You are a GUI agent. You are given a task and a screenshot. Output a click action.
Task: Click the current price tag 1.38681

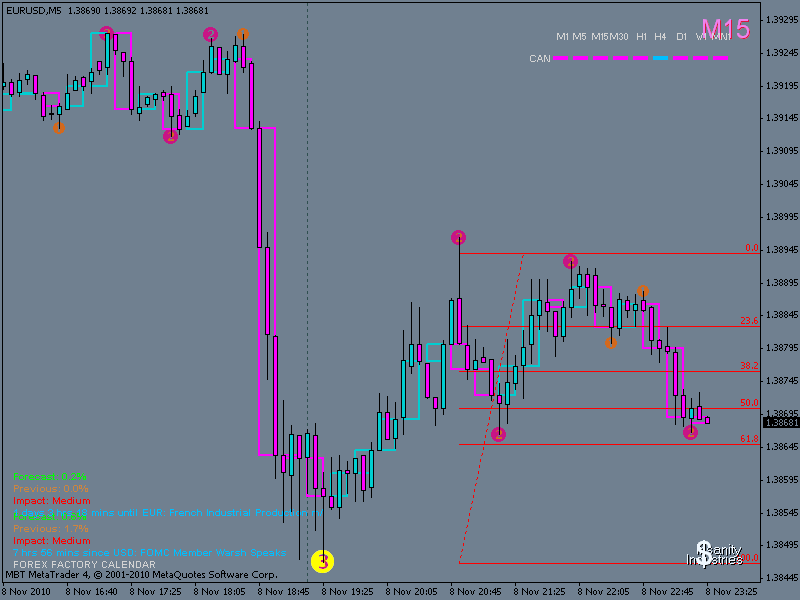point(781,422)
